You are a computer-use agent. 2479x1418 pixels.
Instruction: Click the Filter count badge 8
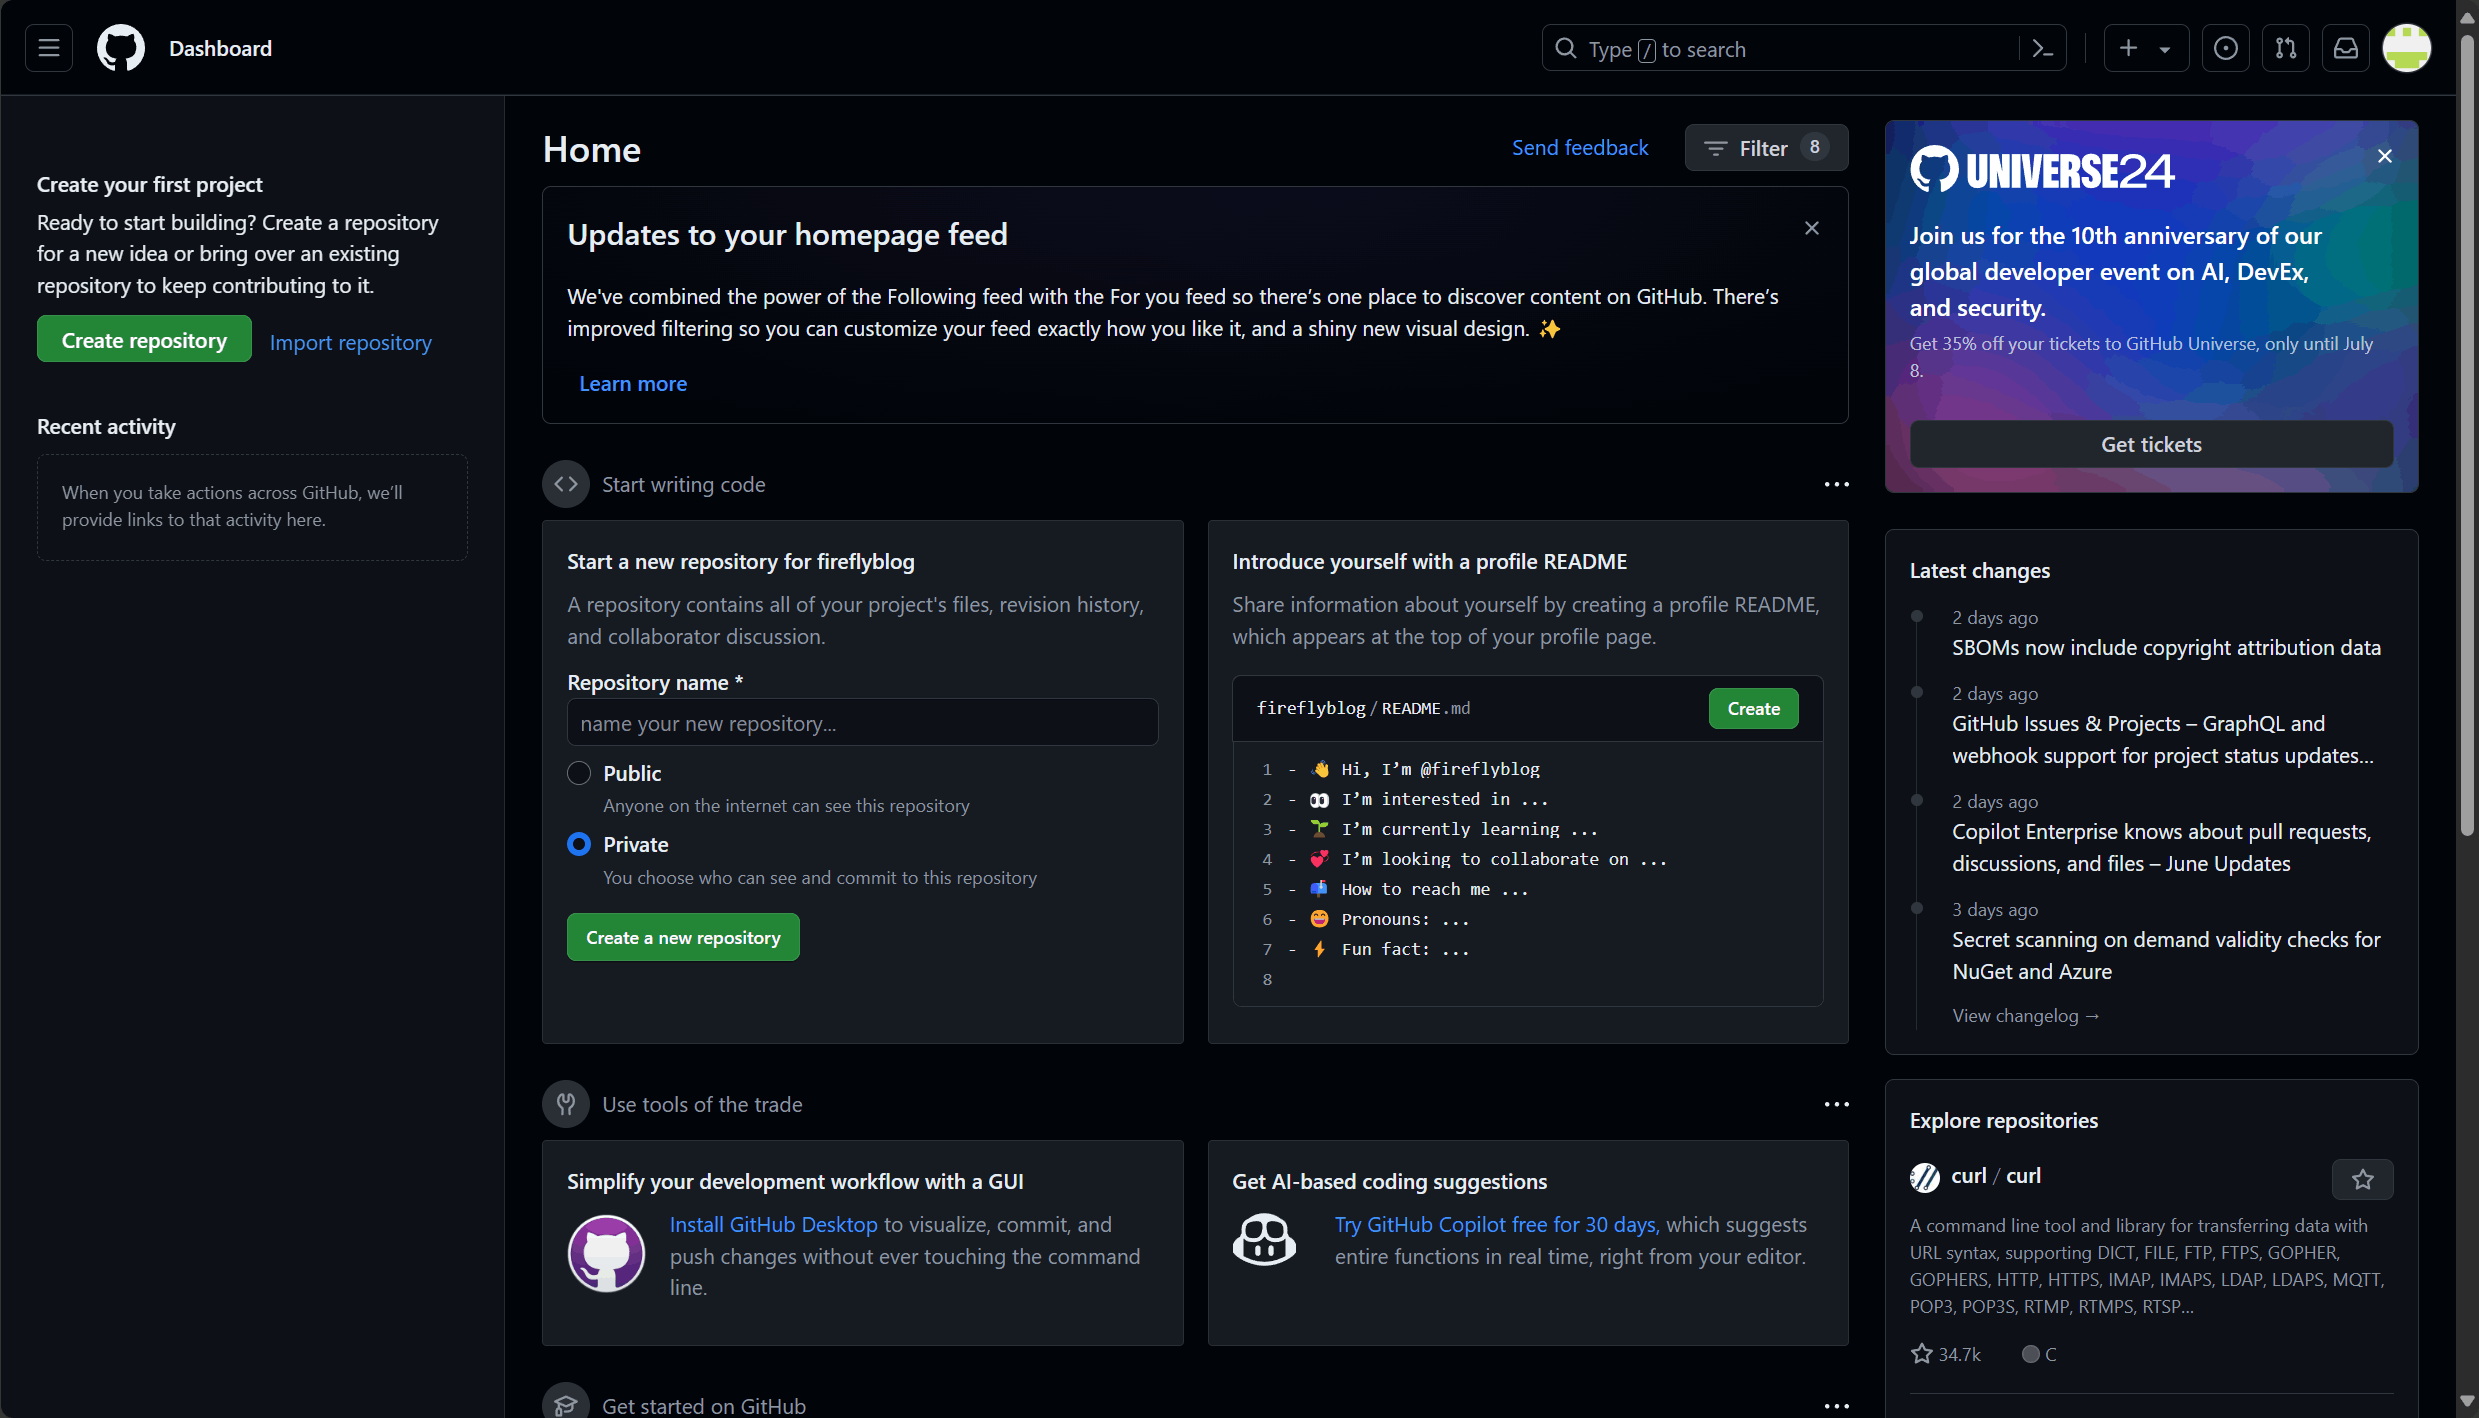(x=1815, y=147)
